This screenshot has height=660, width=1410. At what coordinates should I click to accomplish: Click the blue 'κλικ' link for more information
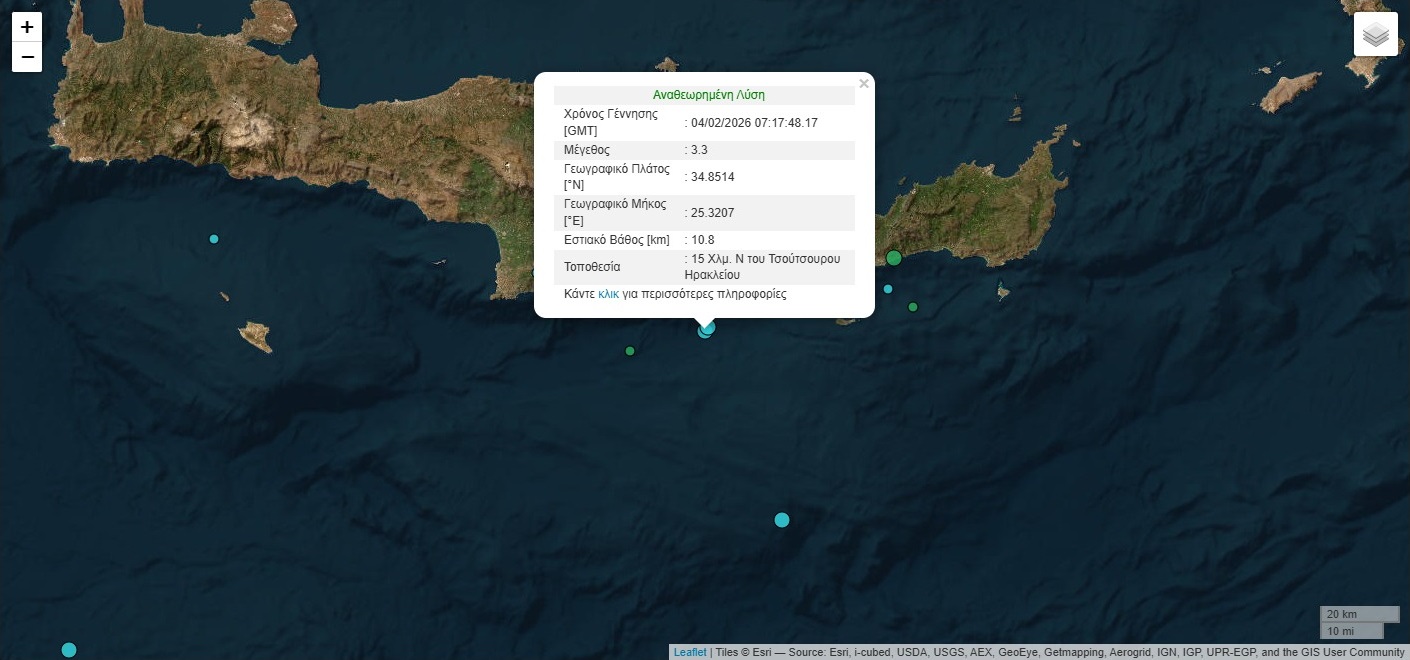[x=608, y=294]
